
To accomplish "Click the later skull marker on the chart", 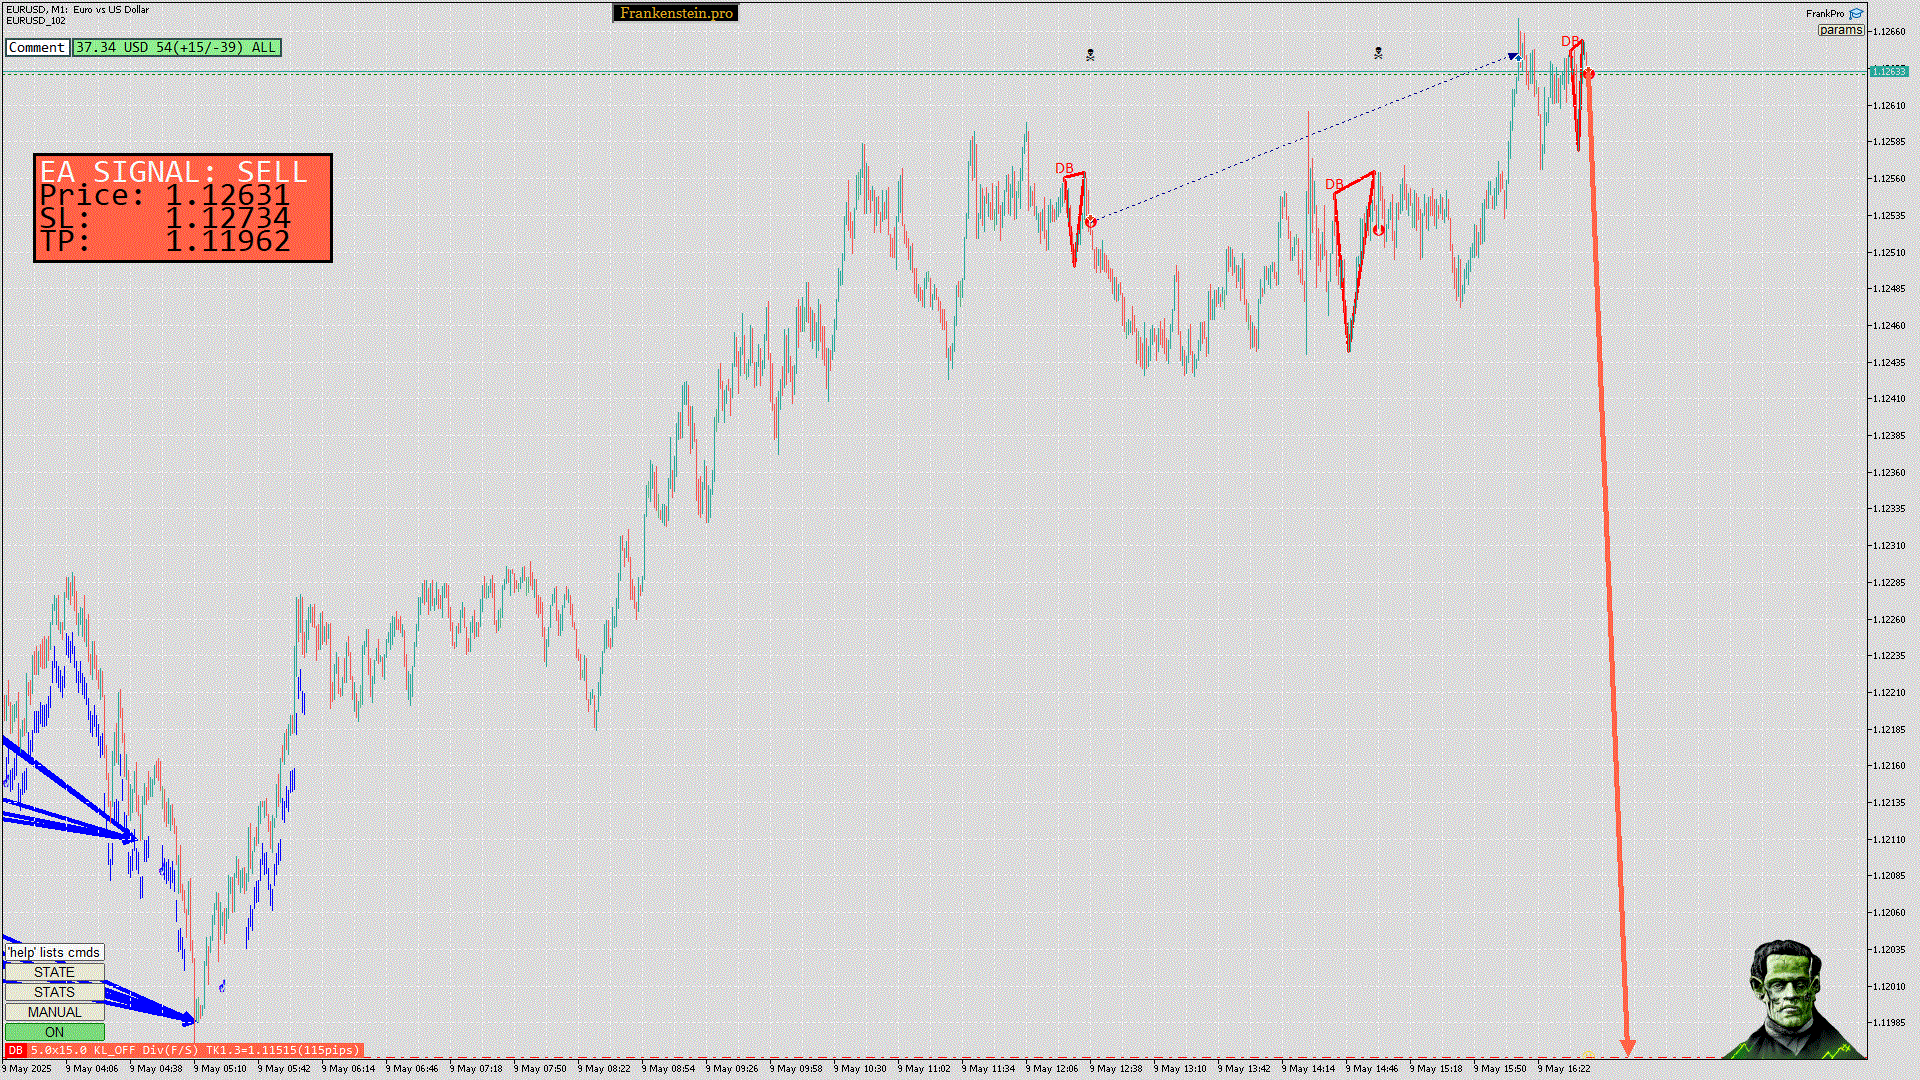I will pyautogui.click(x=1378, y=53).
